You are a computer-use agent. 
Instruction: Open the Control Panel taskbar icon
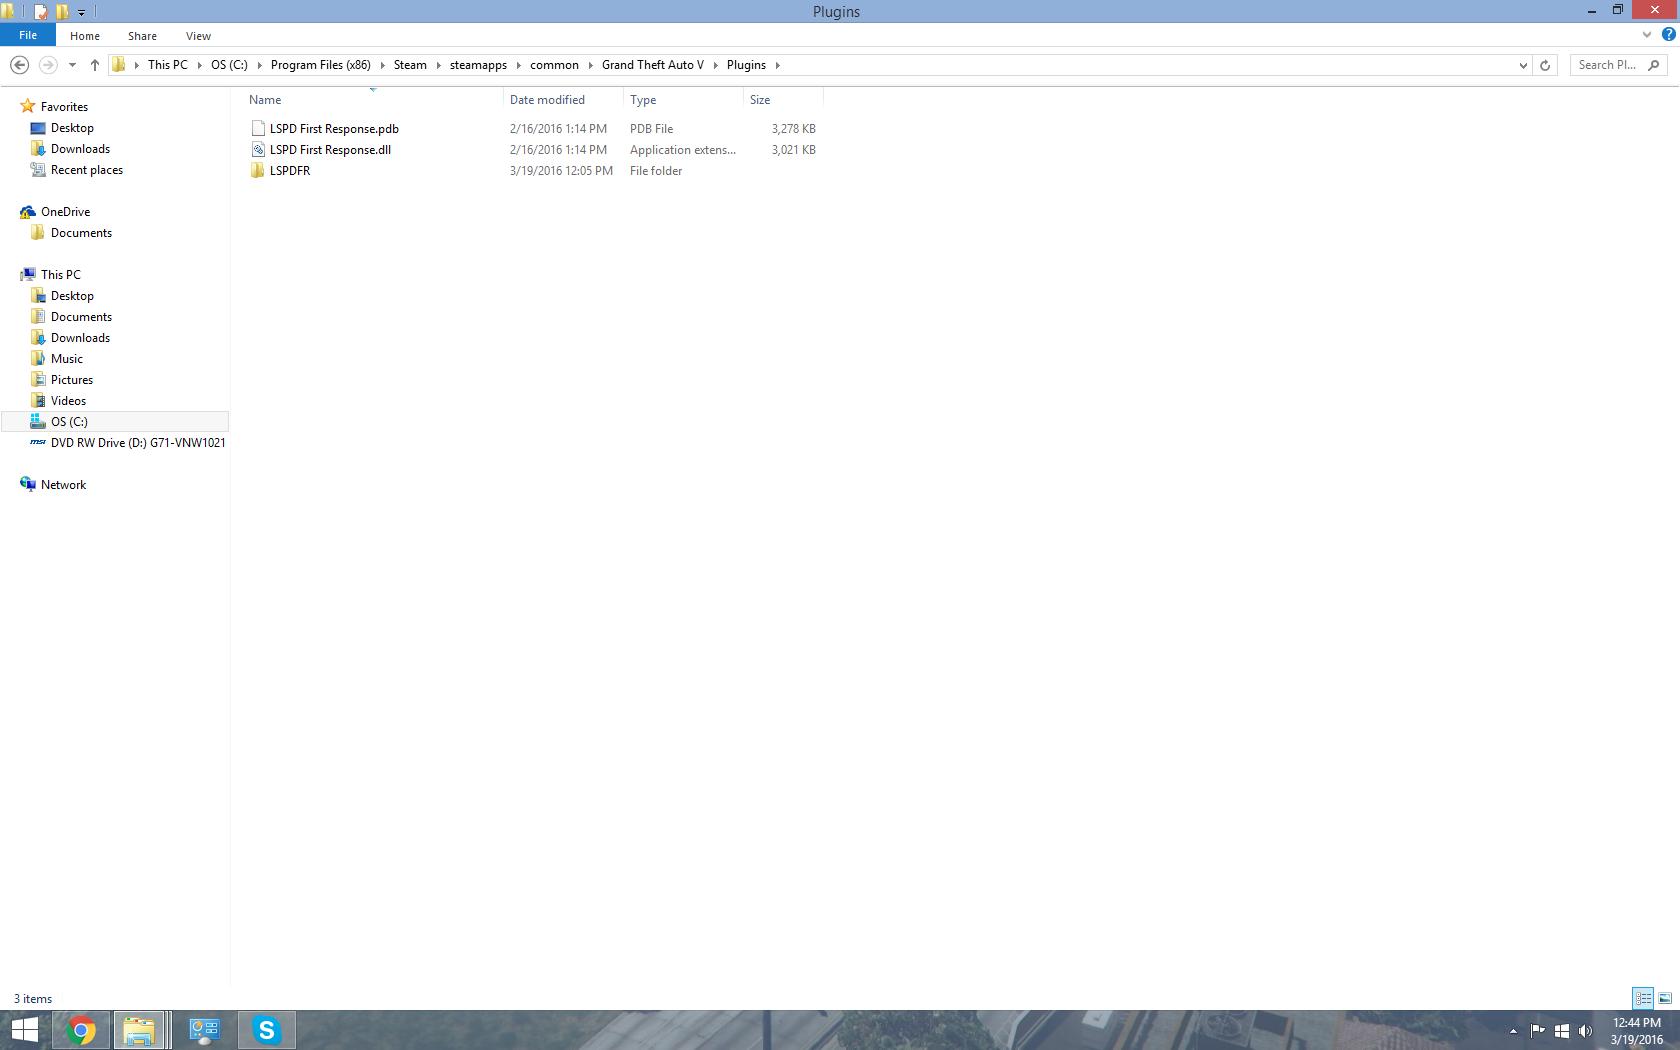(x=204, y=1030)
